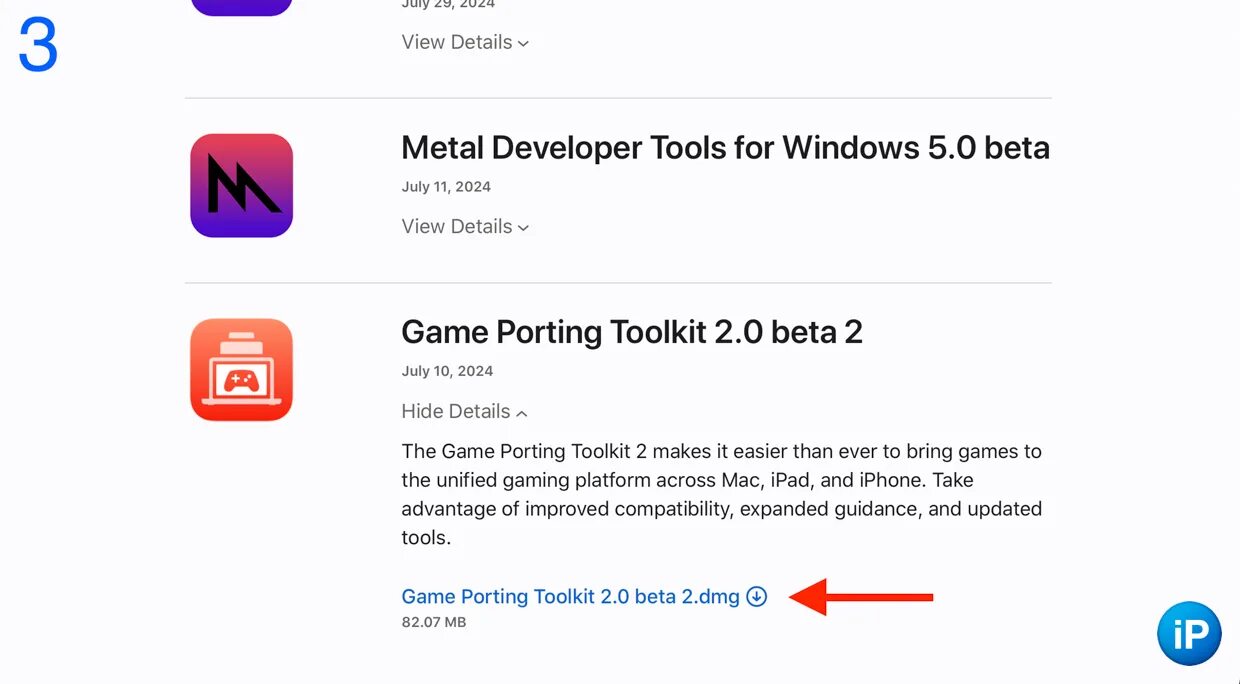1240x684 pixels.
Task: Click the divider line above Game Porting Toolkit
Action: click(618, 283)
